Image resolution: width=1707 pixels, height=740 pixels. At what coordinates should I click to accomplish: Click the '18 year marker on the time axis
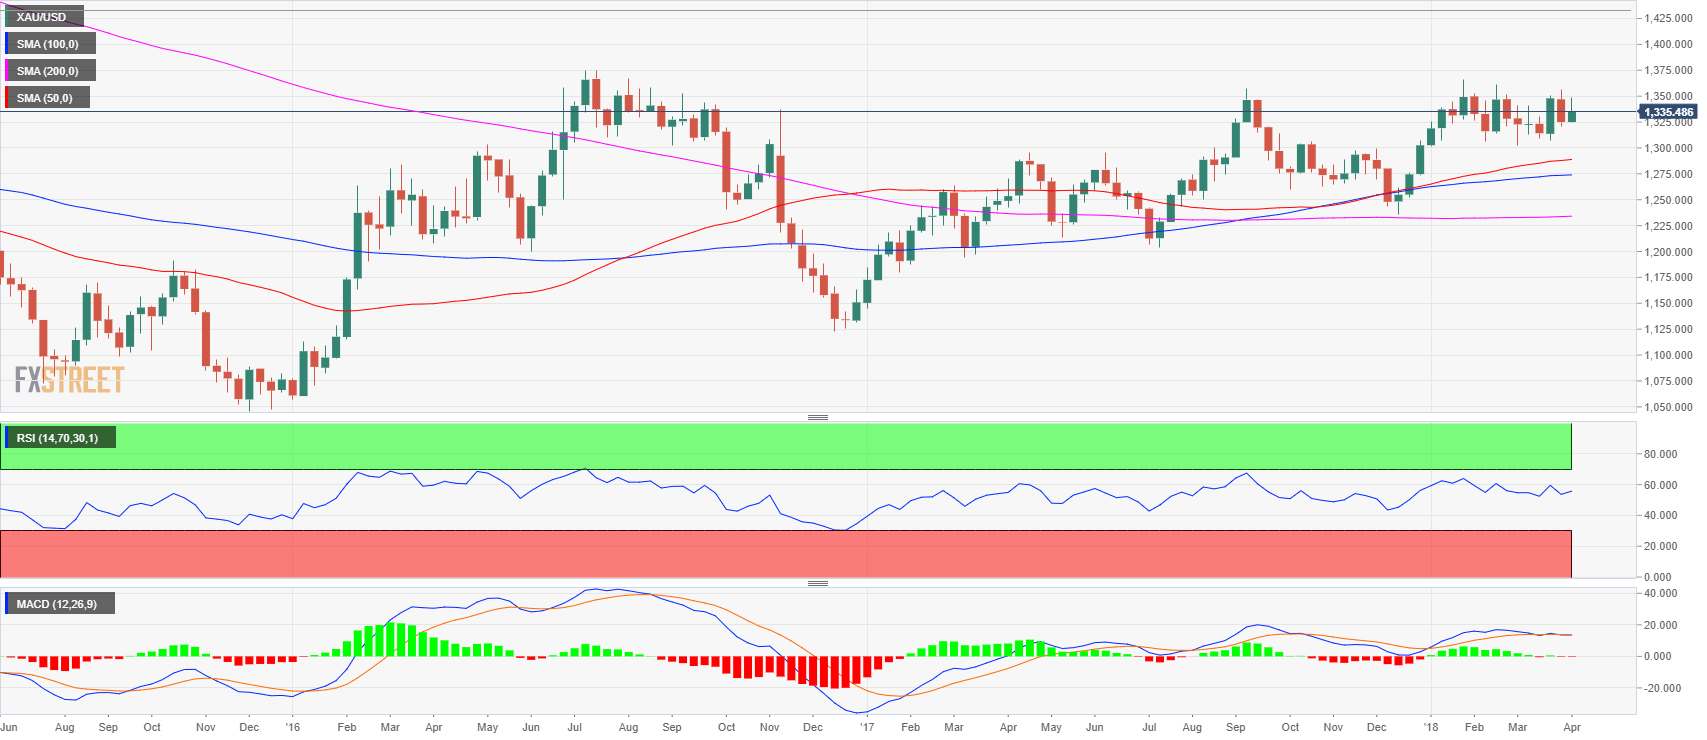(x=1430, y=727)
